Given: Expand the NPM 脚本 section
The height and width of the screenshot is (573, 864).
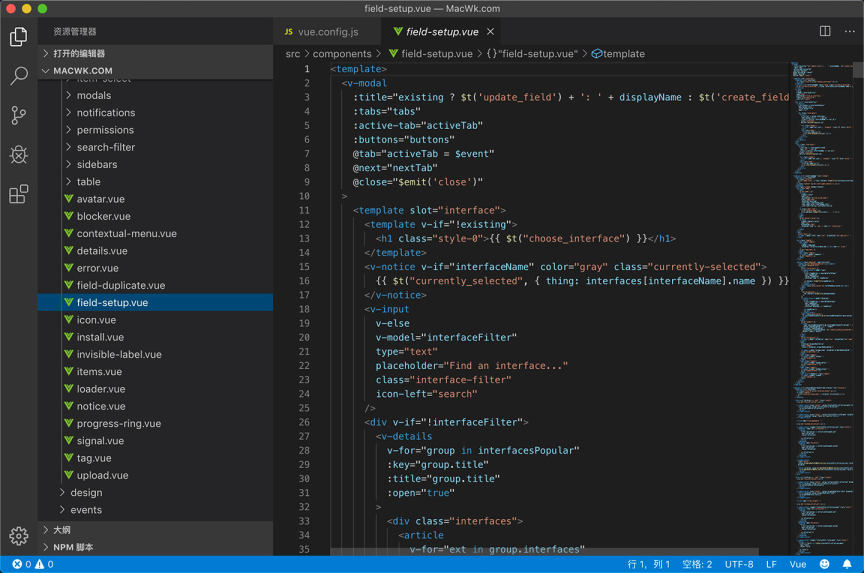Looking at the screenshot, I should pos(72,547).
